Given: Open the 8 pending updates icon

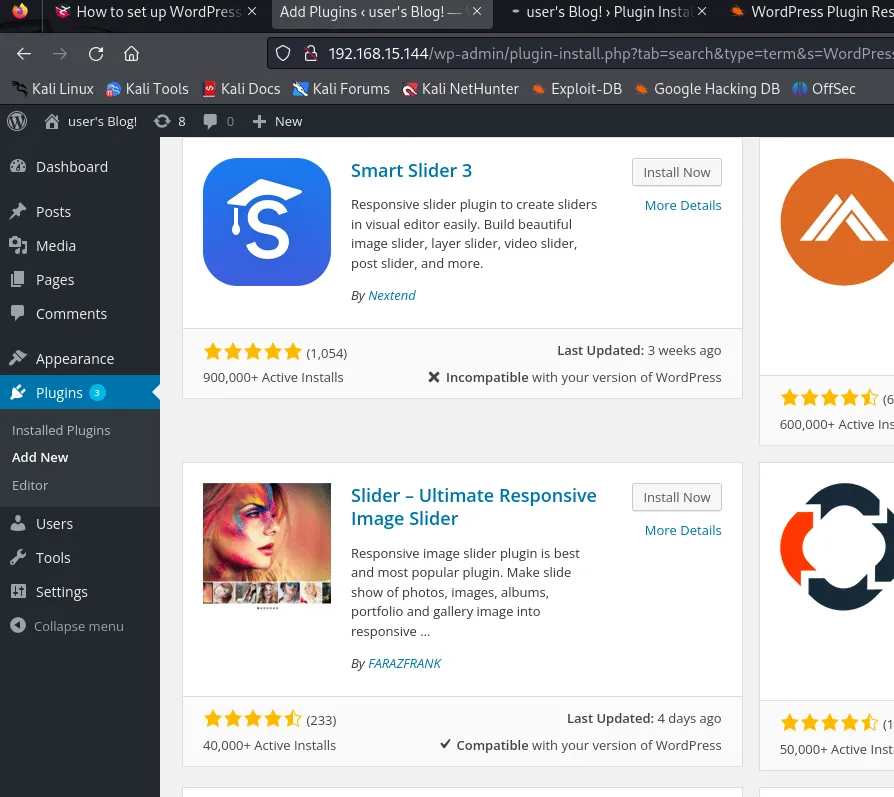Looking at the screenshot, I should click(170, 121).
